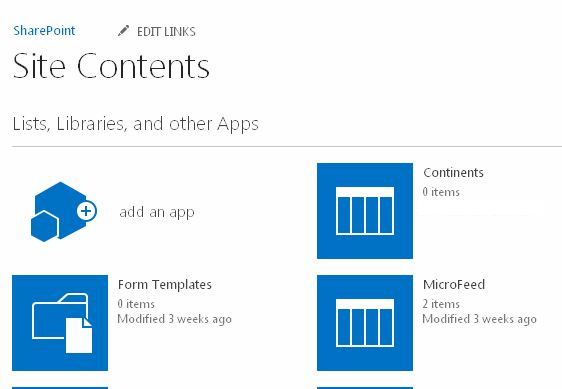Open the Form Templates library tile icon
562x389 pixels.
(60, 323)
